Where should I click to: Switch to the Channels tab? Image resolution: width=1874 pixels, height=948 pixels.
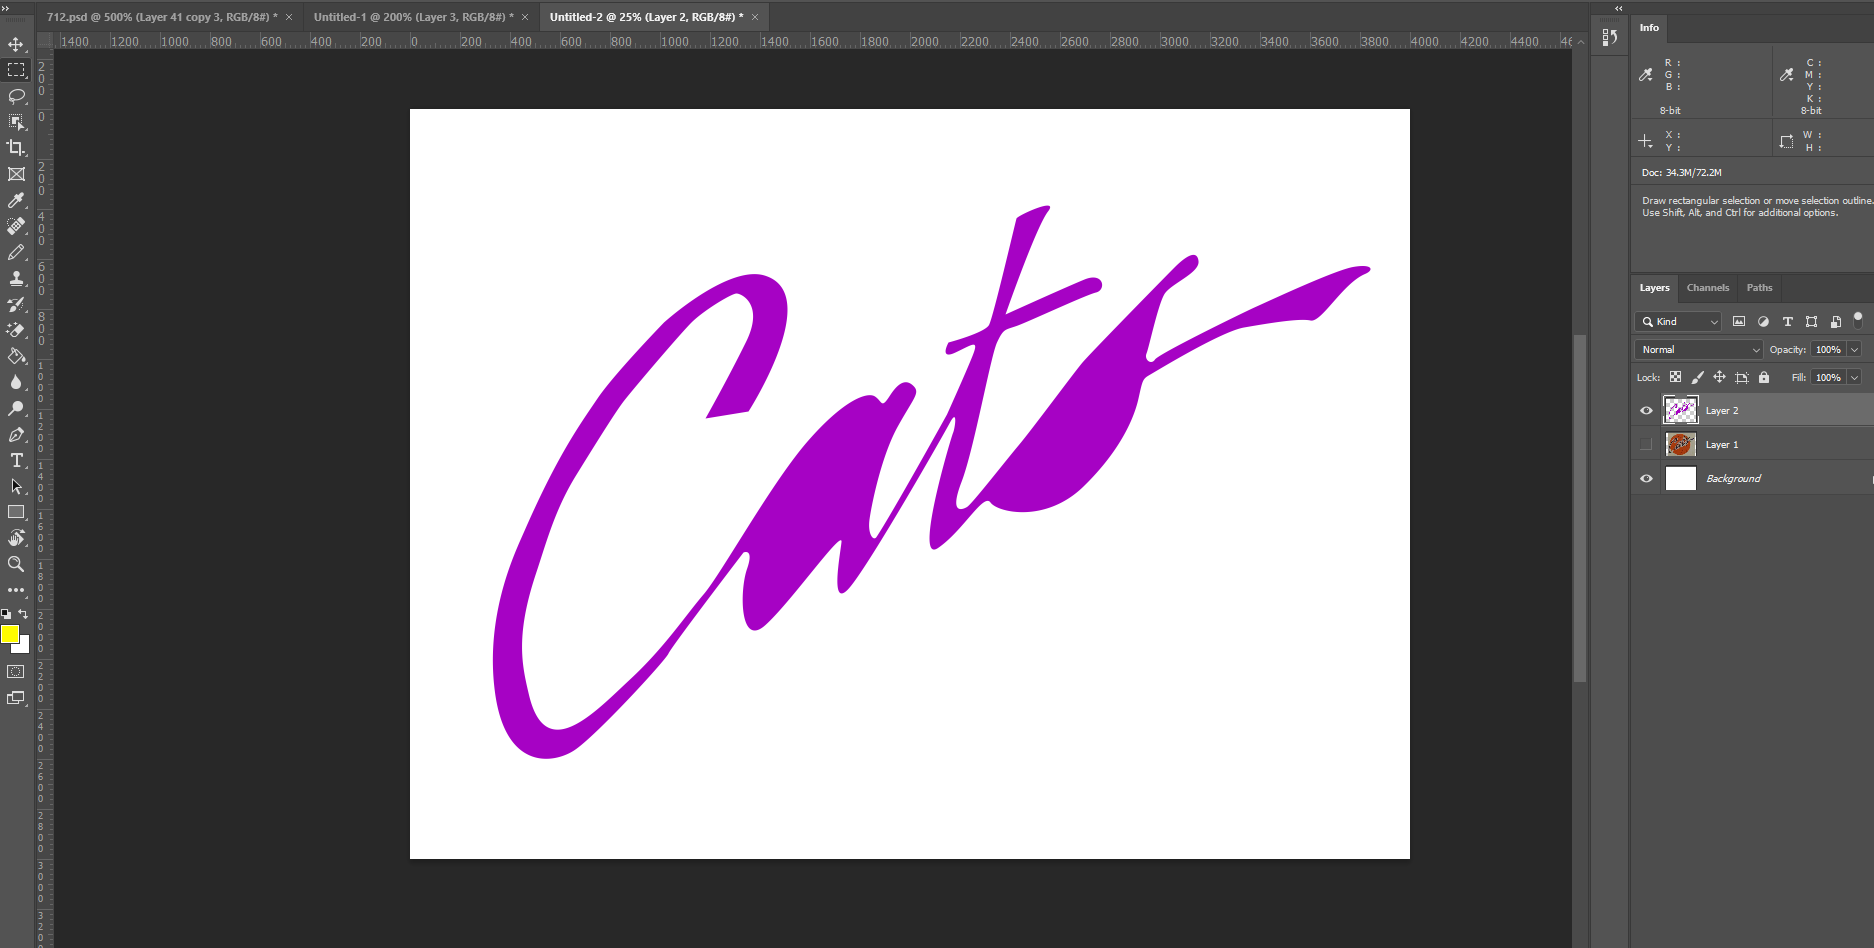click(1707, 287)
